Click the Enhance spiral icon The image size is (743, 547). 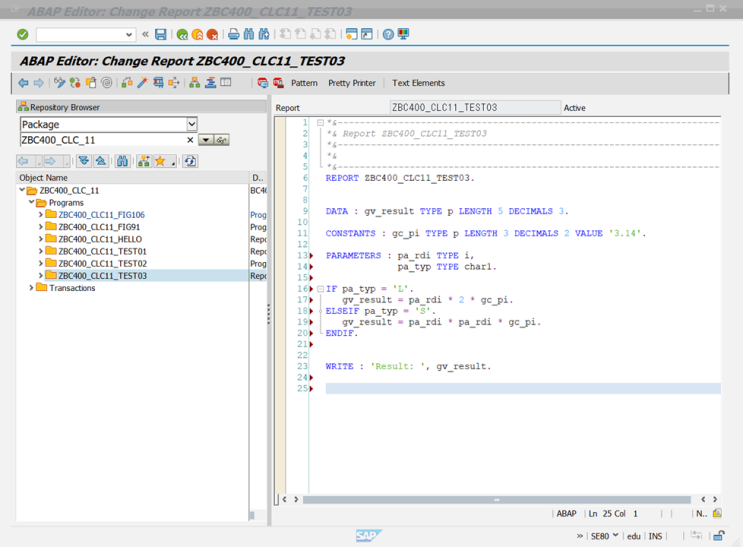[x=107, y=83]
